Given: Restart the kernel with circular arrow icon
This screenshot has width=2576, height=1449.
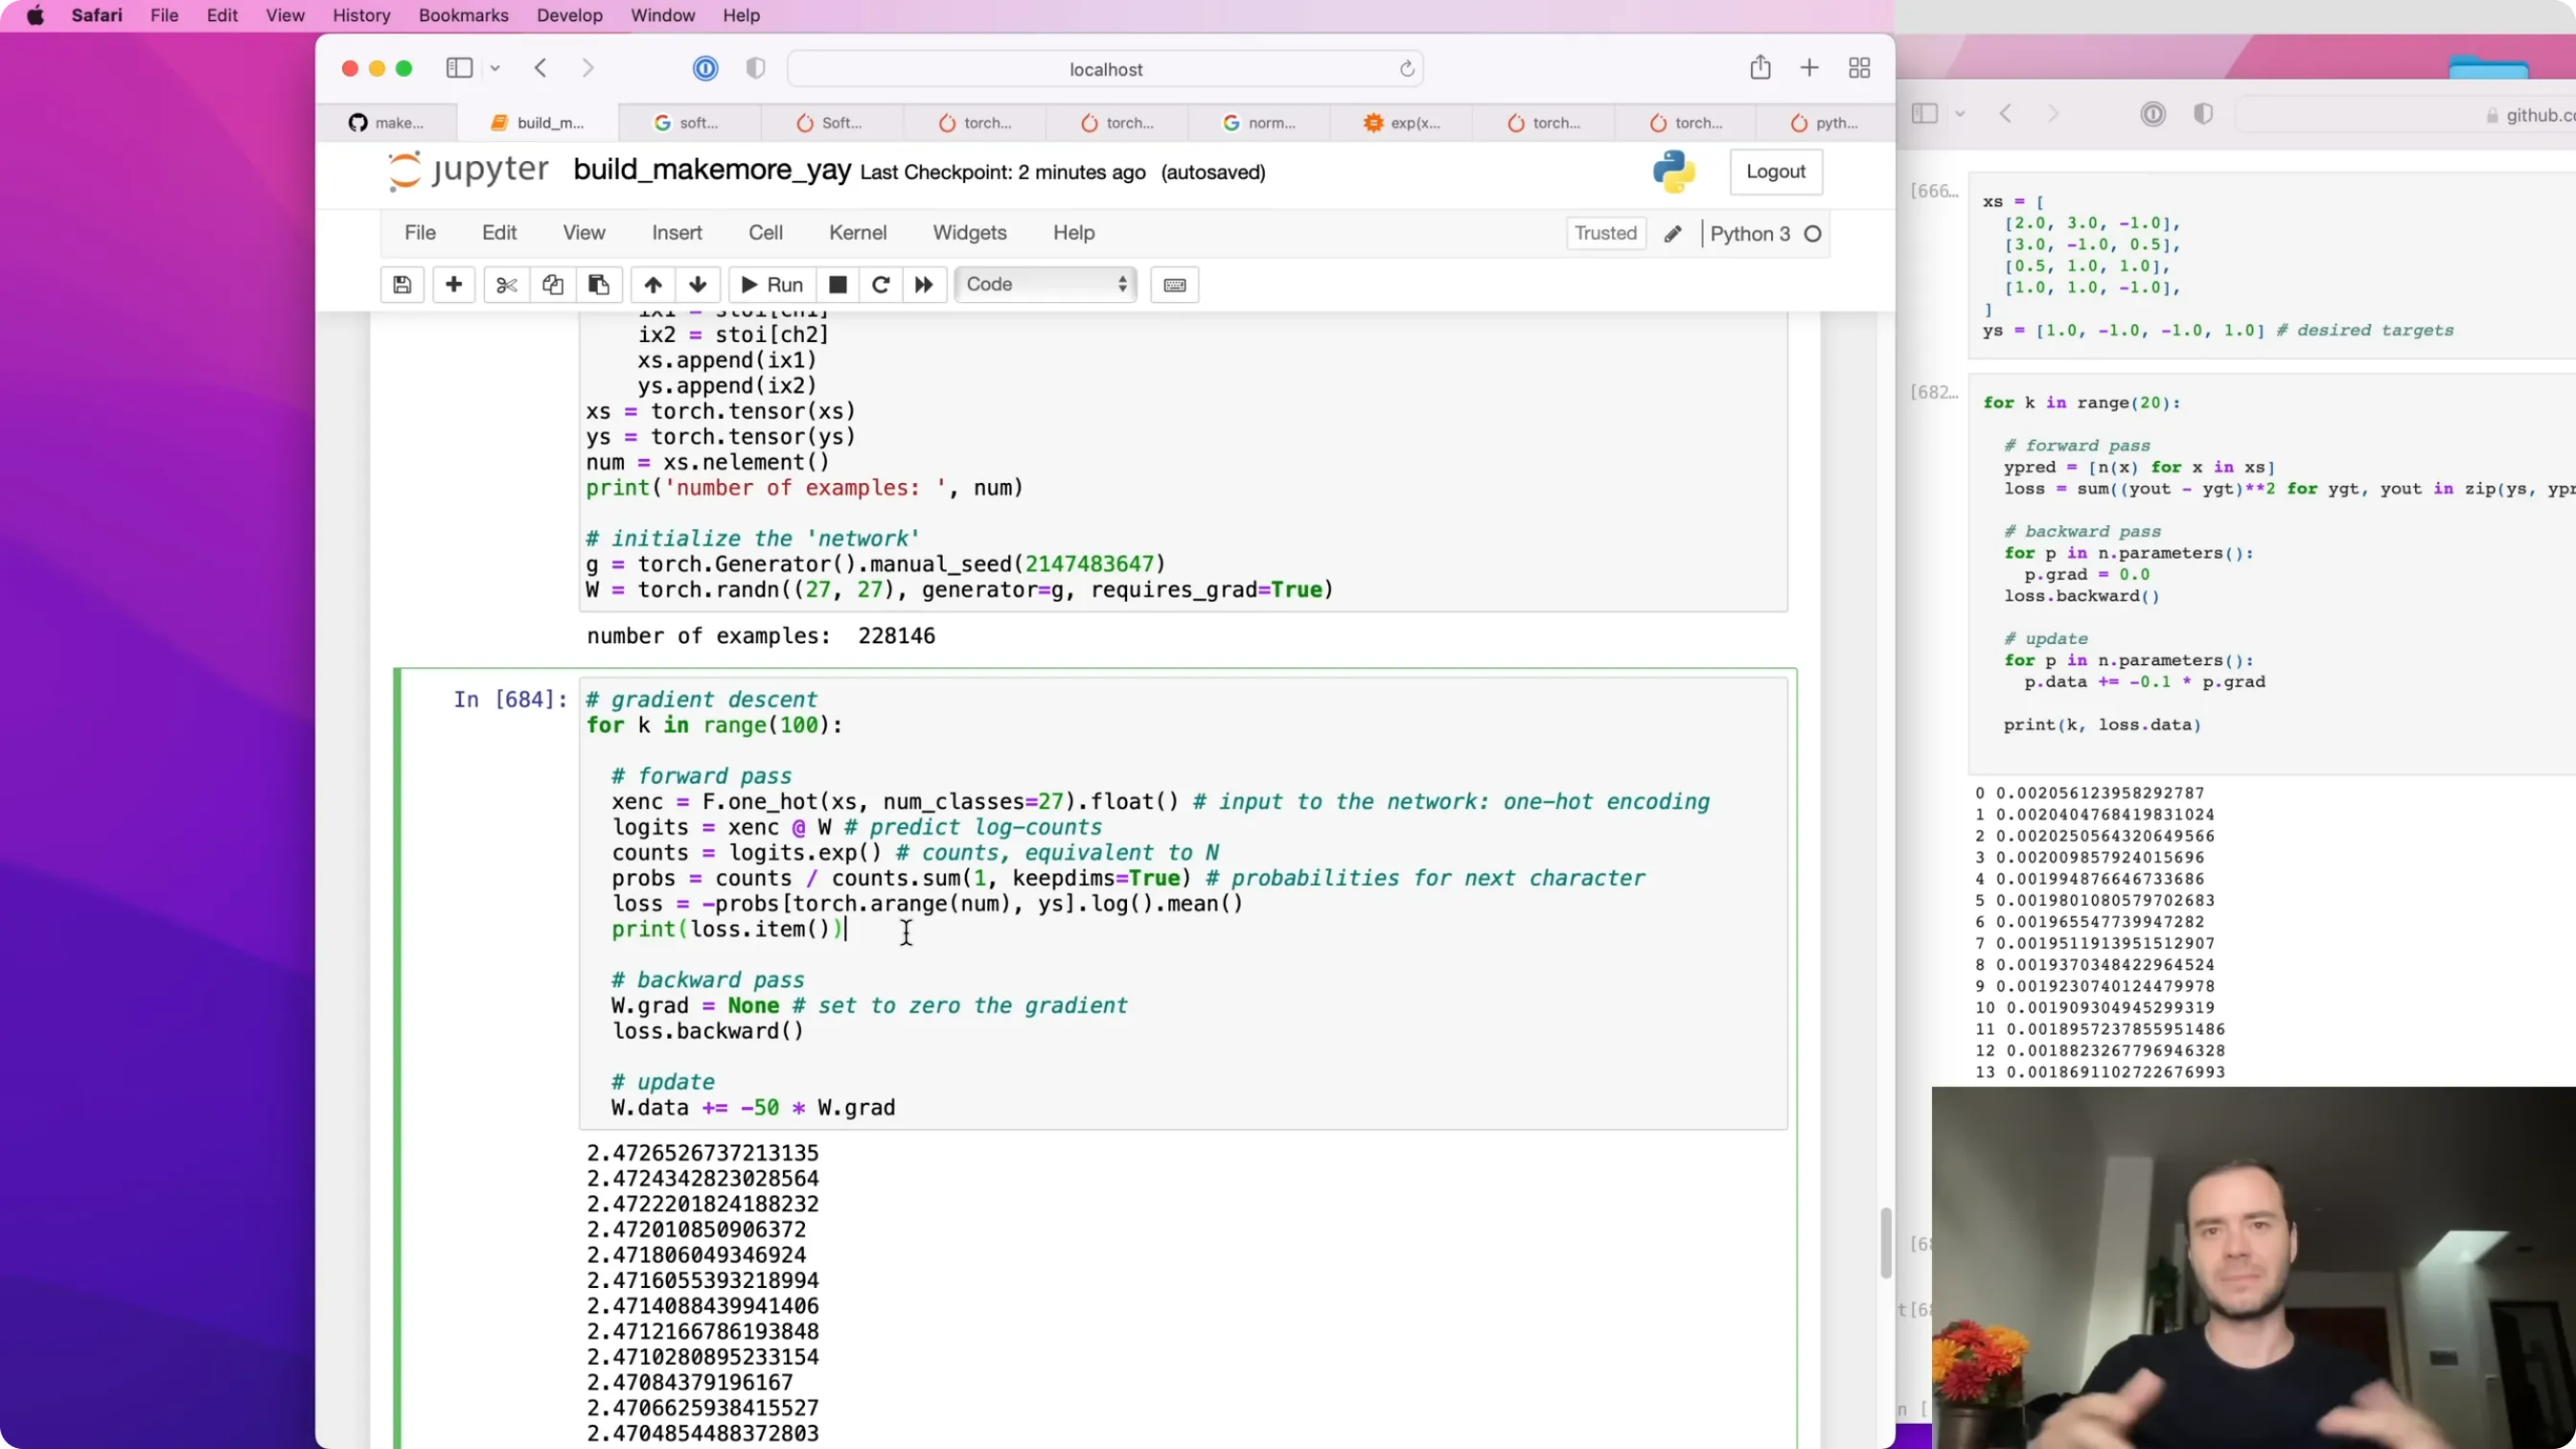Looking at the screenshot, I should pos(881,285).
